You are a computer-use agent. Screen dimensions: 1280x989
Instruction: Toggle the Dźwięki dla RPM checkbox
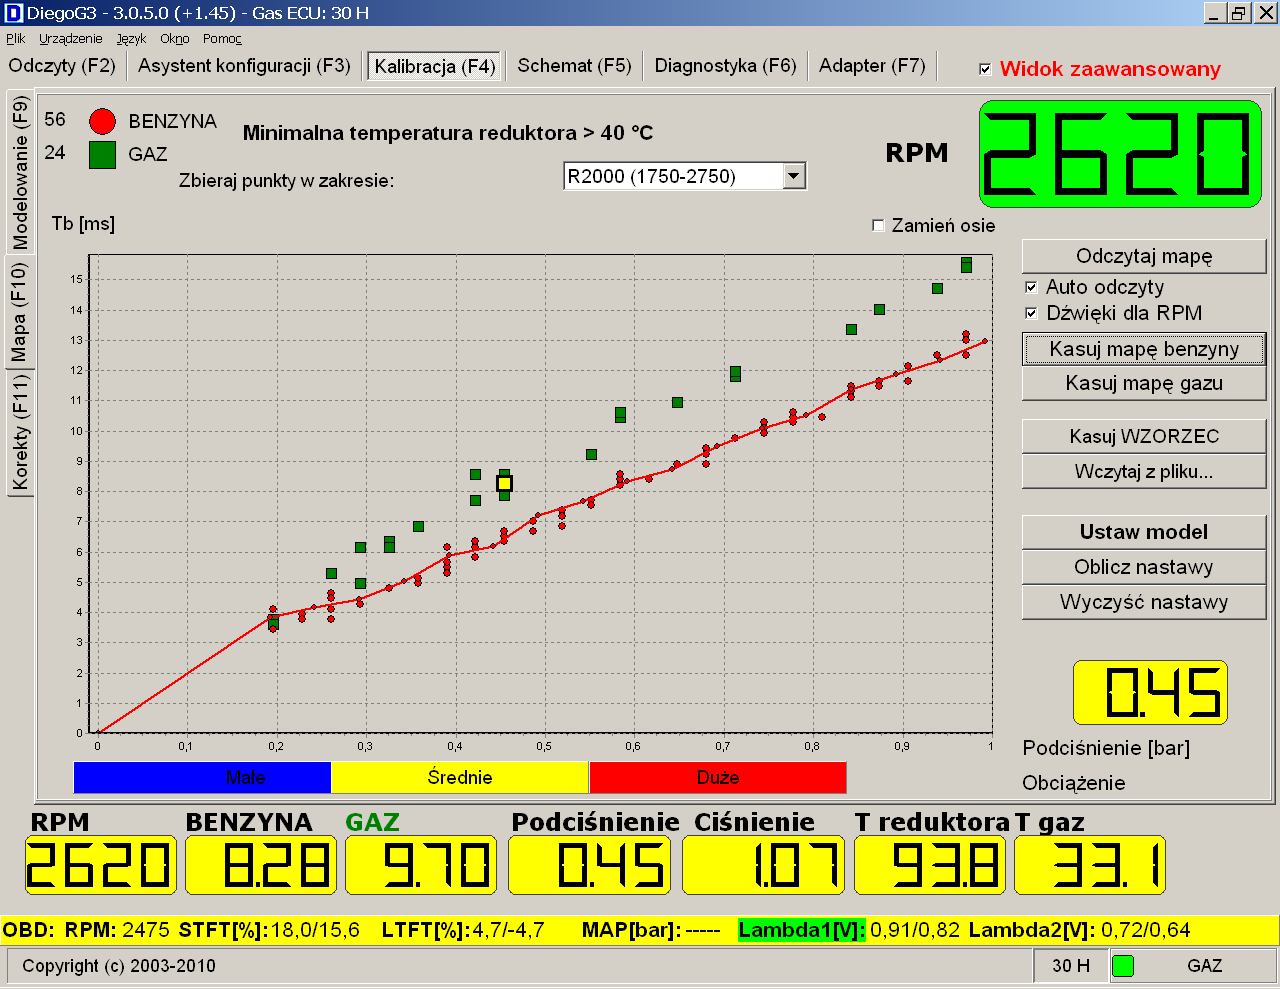click(1031, 314)
